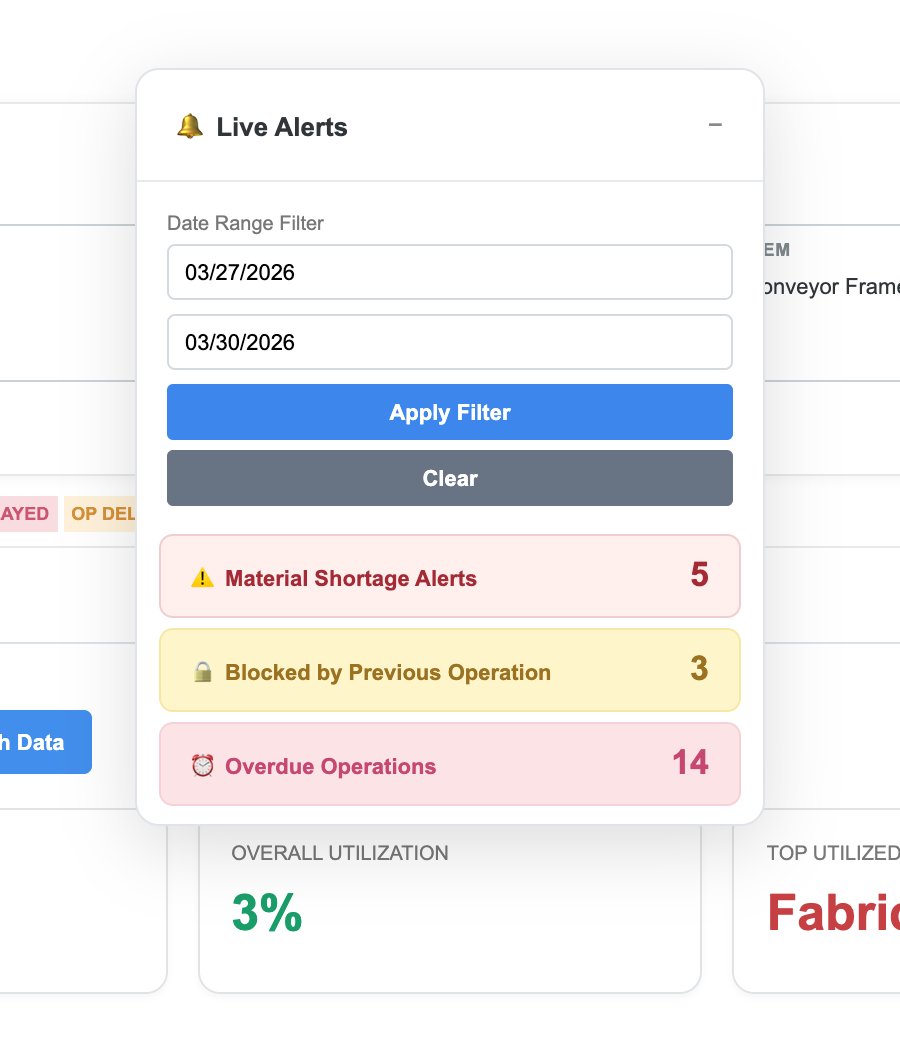Click the OVERALL UTILIZATION 3% value

267,913
